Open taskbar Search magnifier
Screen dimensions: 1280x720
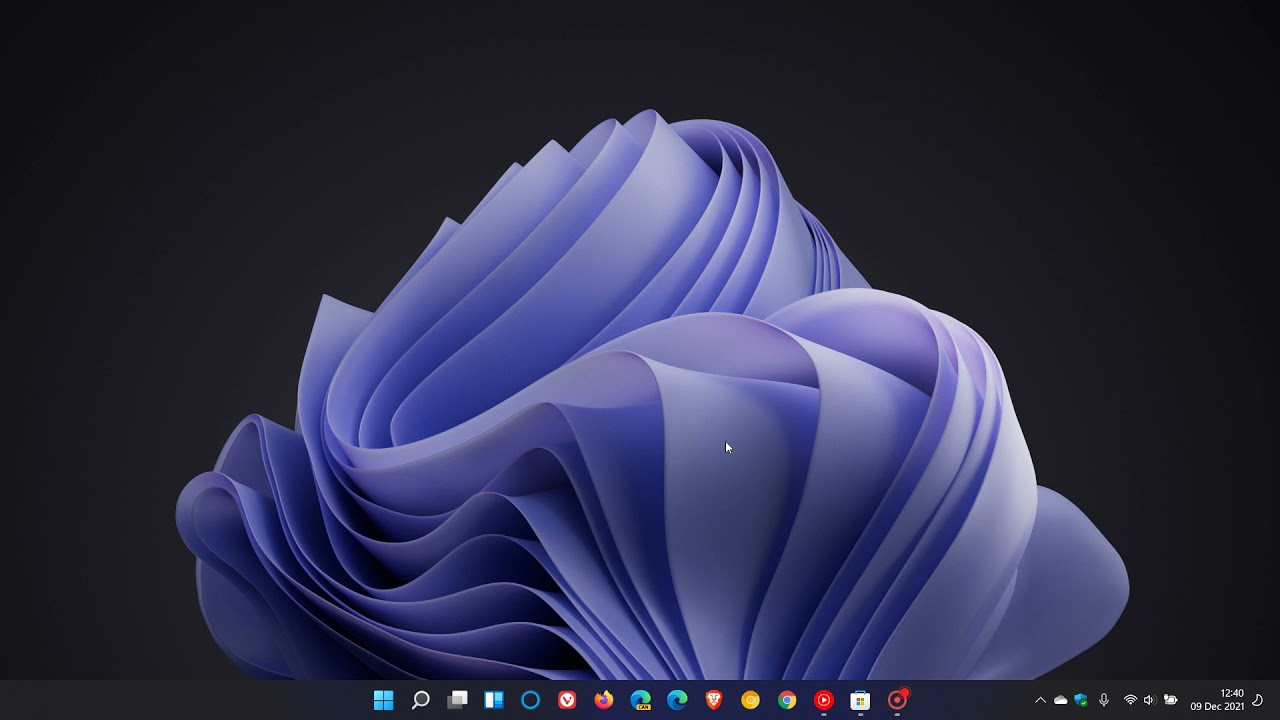[x=421, y=700]
